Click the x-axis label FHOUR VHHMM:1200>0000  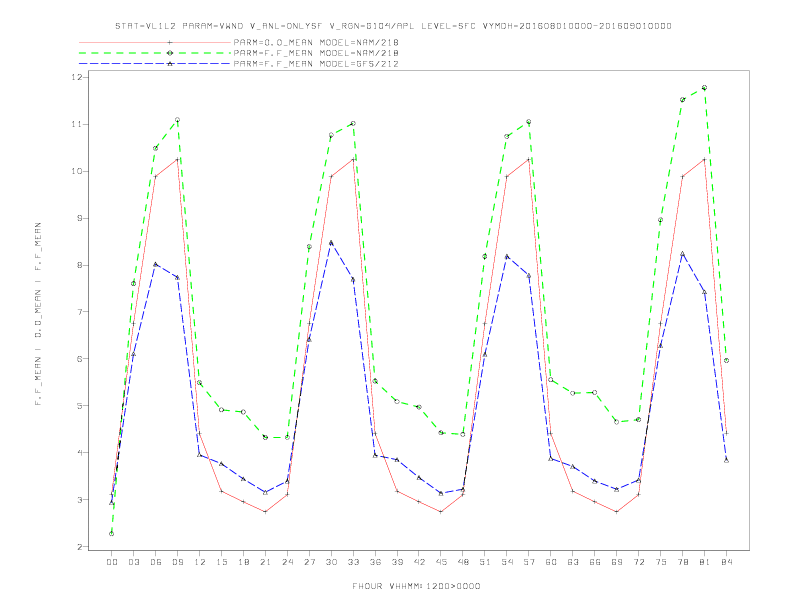click(416, 586)
